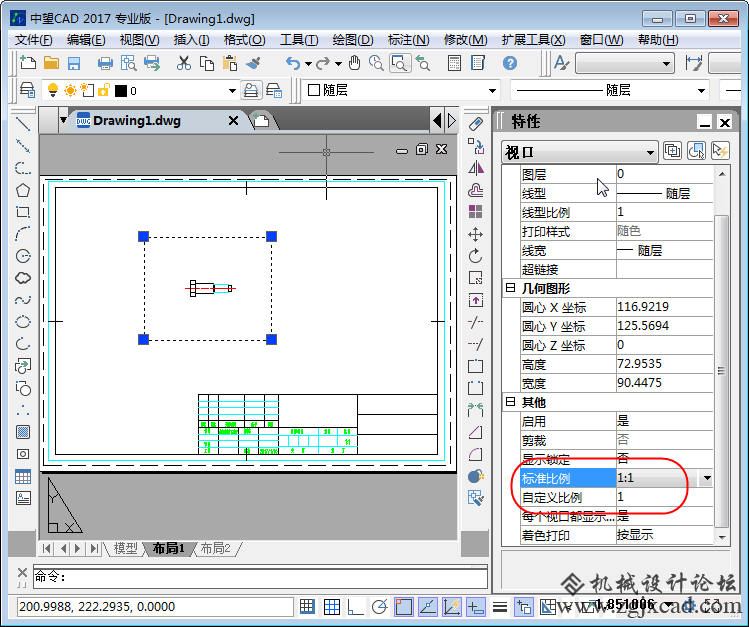The height and width of the screenshot is (627, 749).
Task: Click the Open file folder icon
Action: point(51,63)
